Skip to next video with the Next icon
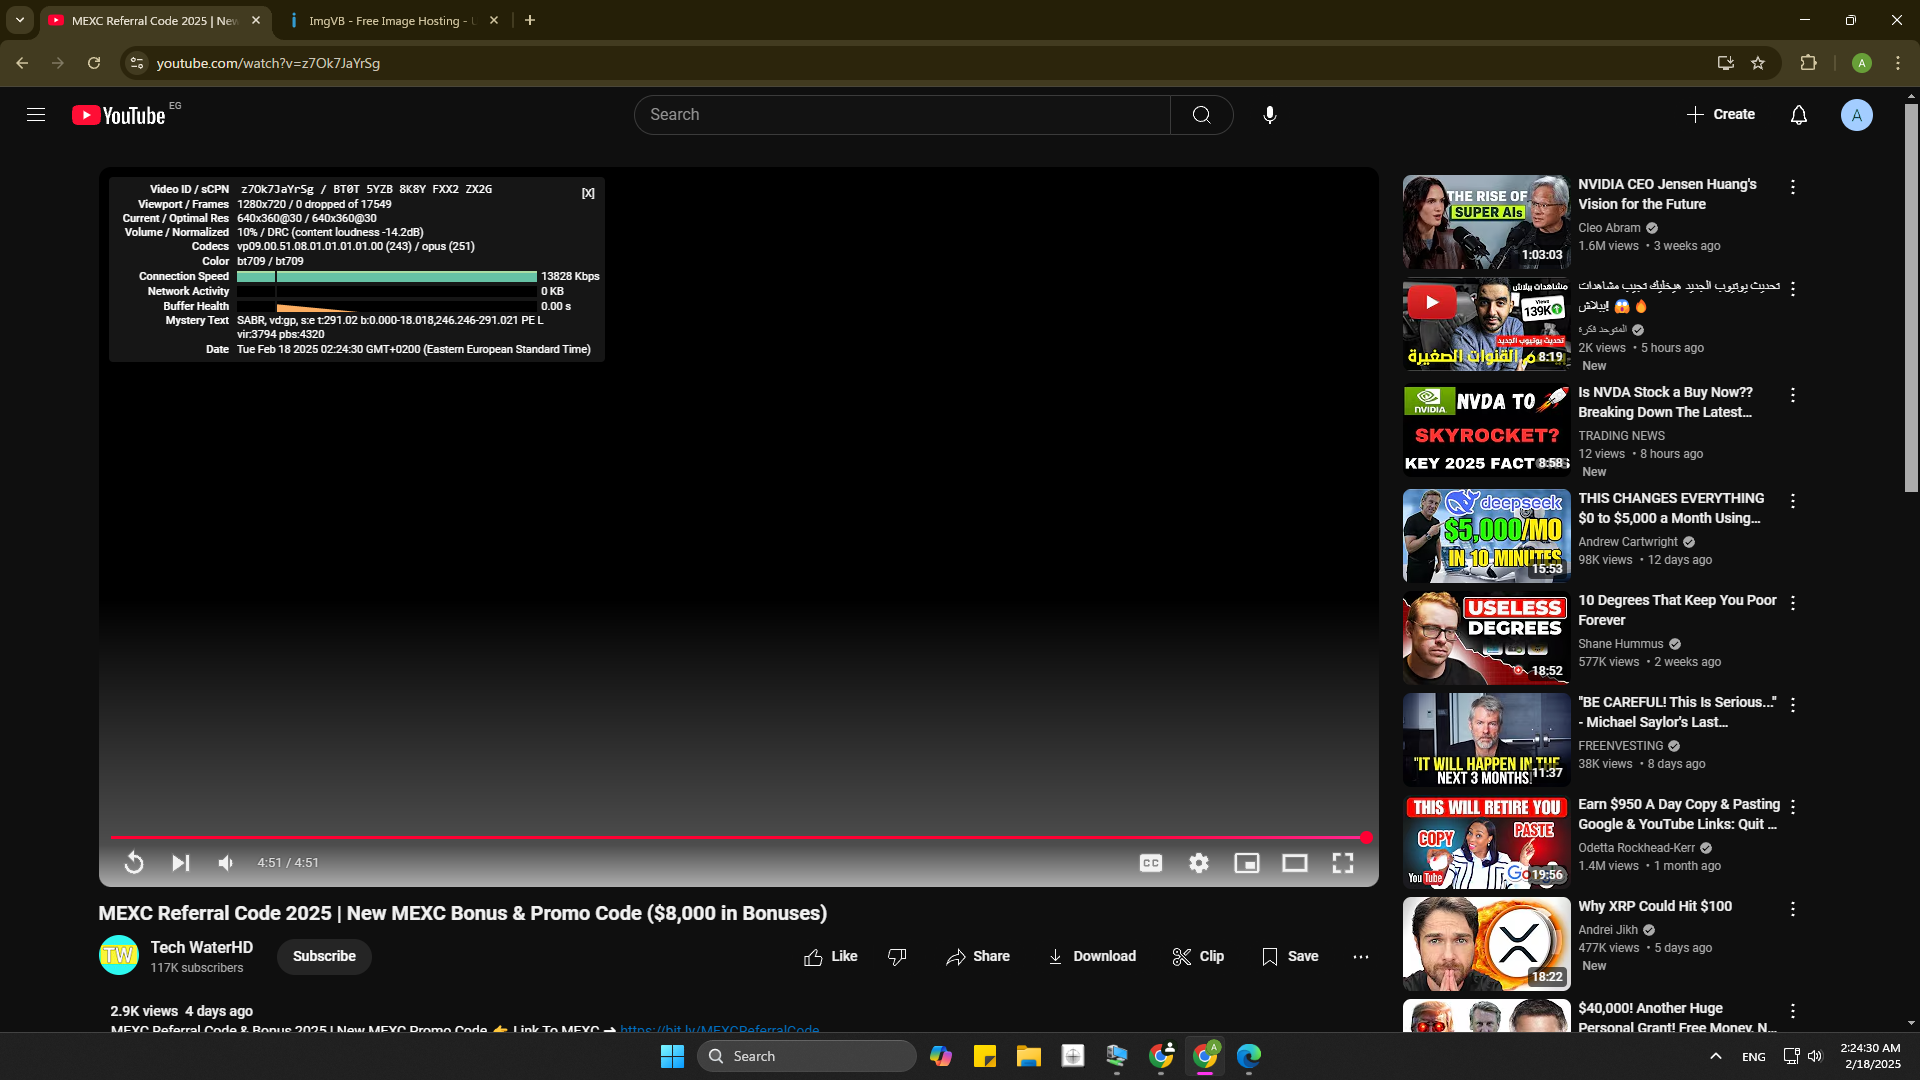The width and height of the screenshot is (1920, 1080). coord(180,863)
